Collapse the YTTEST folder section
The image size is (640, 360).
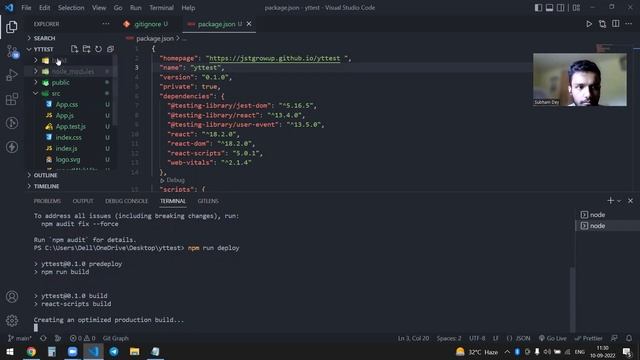pyautogui.click(x=44, y=49)
